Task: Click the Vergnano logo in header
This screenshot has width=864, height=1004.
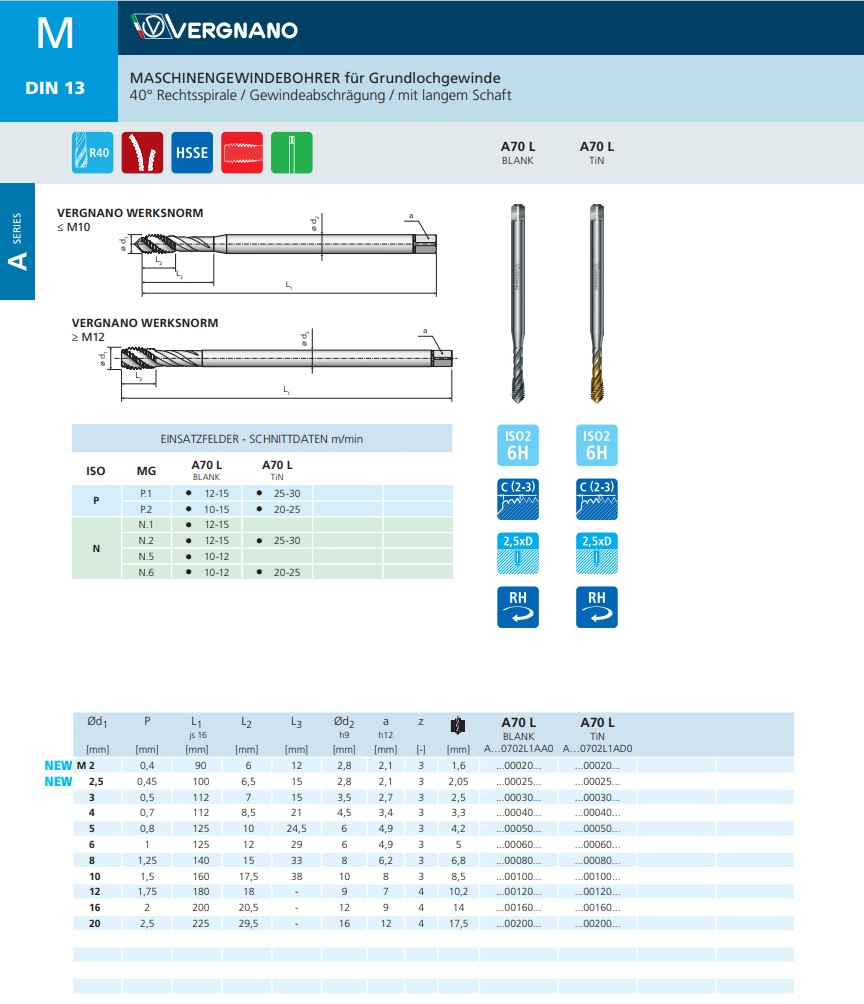Action: tap(216, 29)
